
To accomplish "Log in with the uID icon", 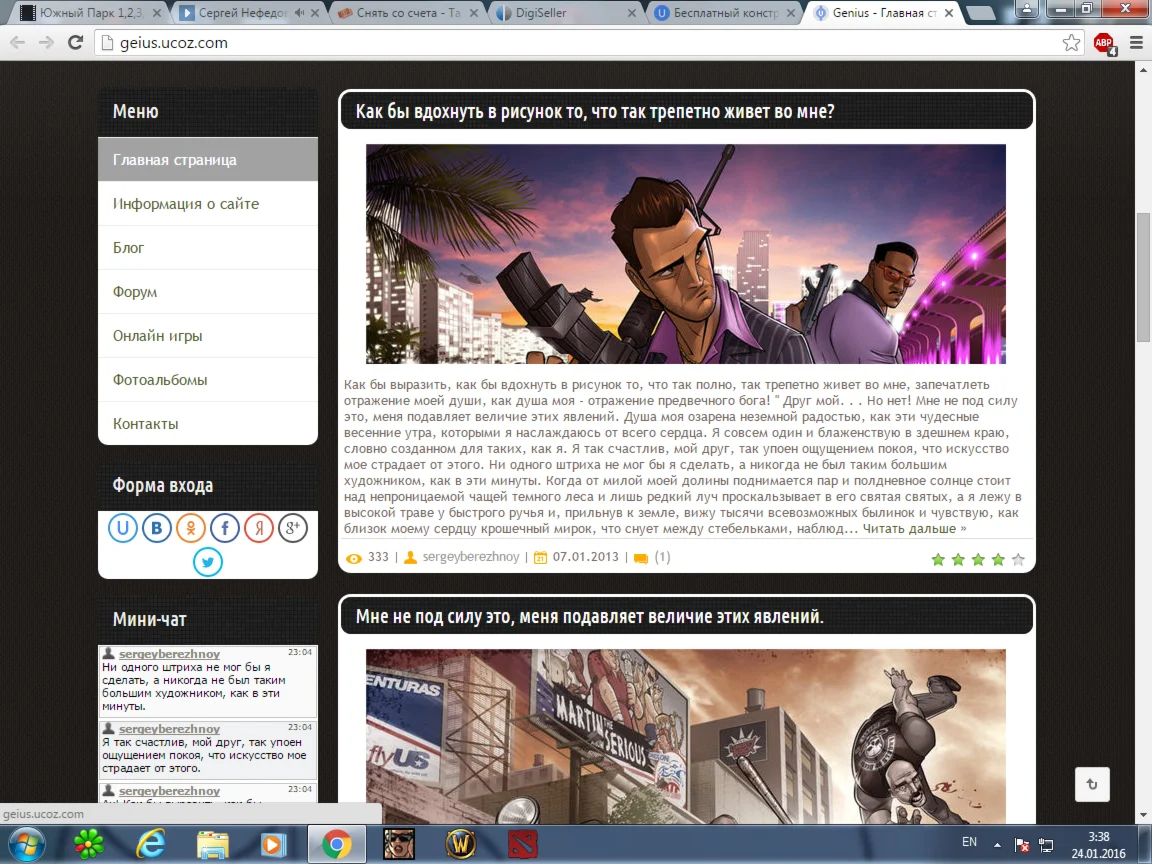I will 123,528.
